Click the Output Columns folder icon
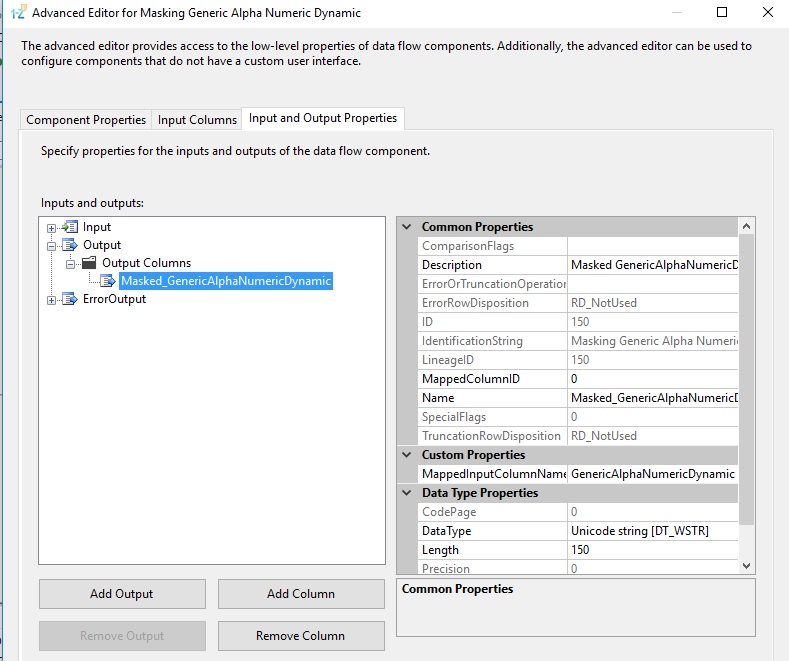 89,263
